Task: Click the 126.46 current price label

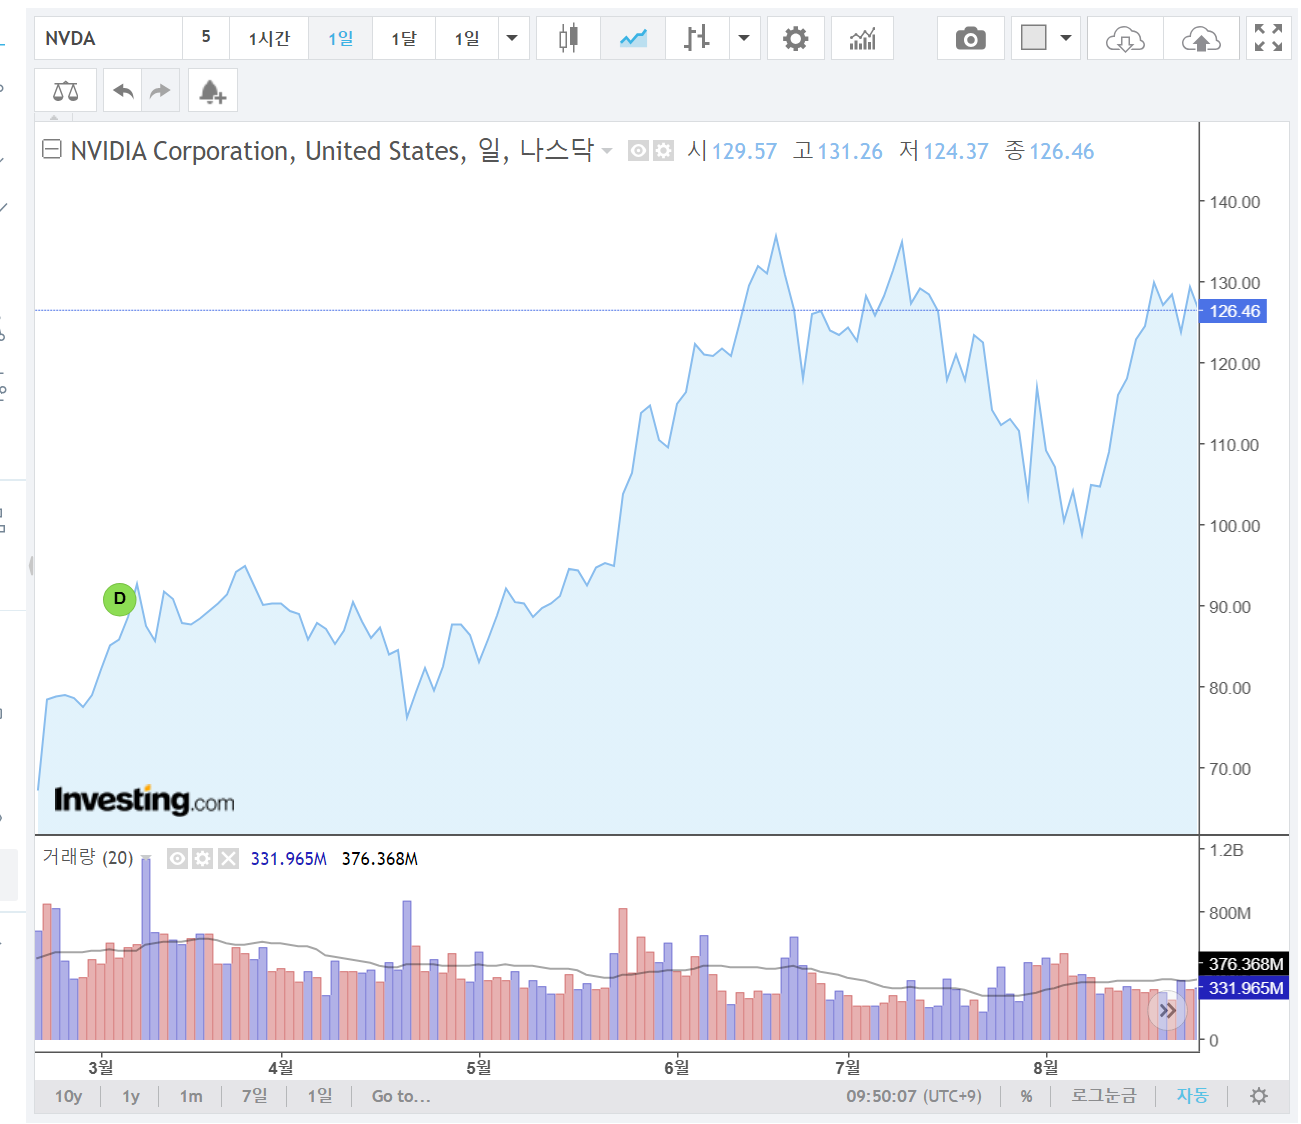Action: coord(1234,311)
